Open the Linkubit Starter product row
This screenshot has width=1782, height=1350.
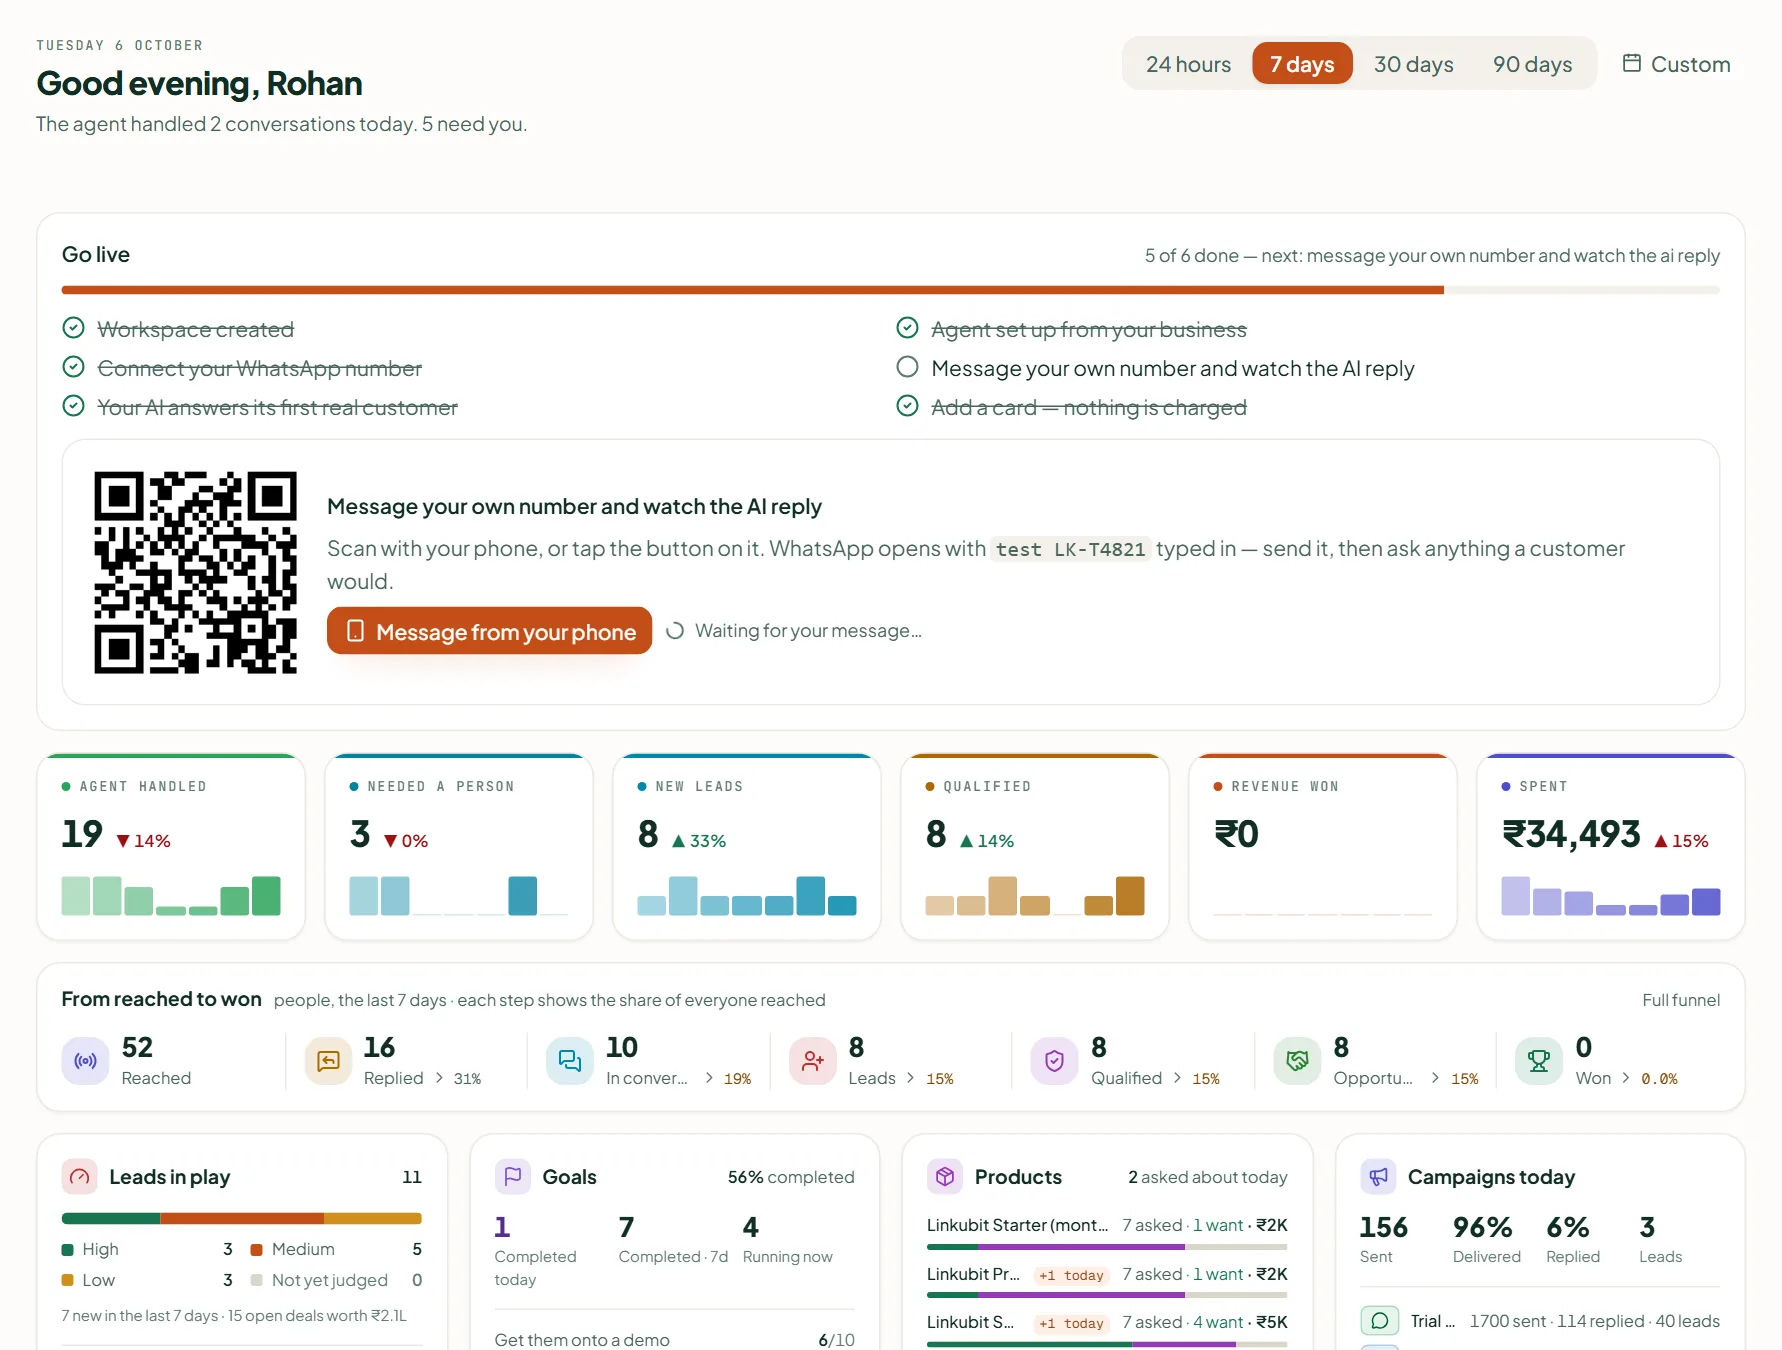(x=1107, y=1232)
